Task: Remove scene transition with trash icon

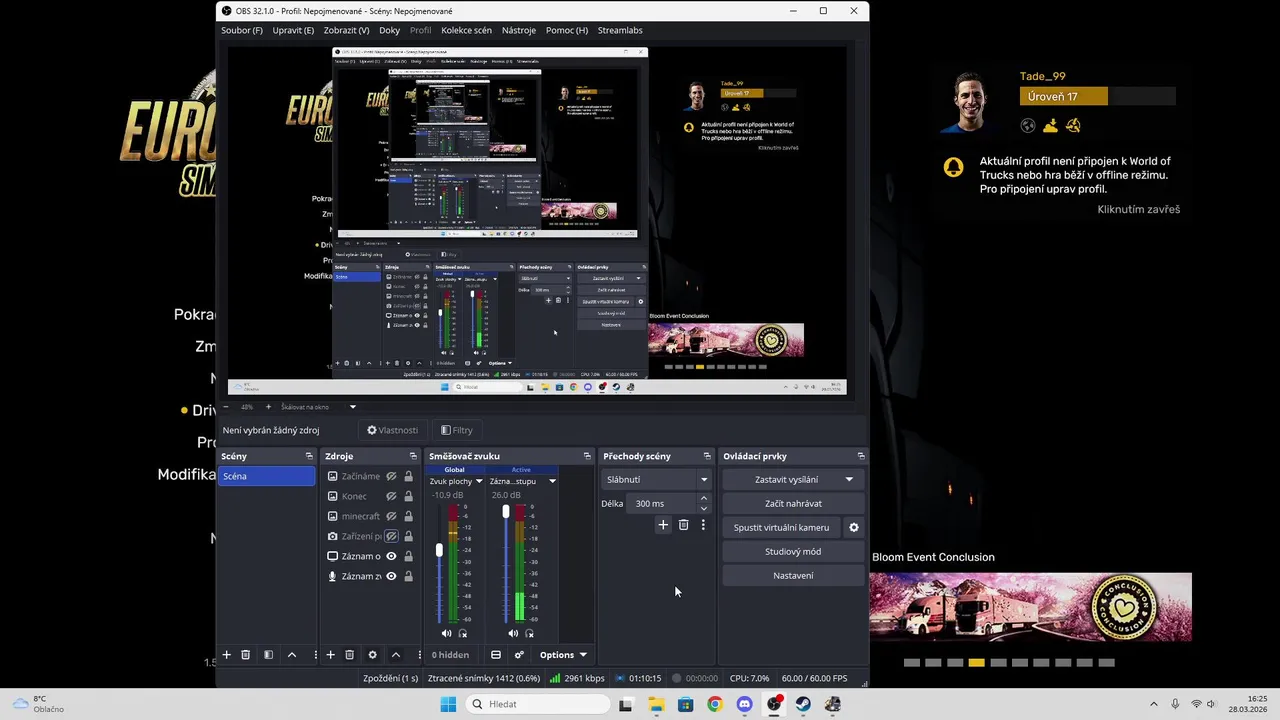Action: point(683,525)
